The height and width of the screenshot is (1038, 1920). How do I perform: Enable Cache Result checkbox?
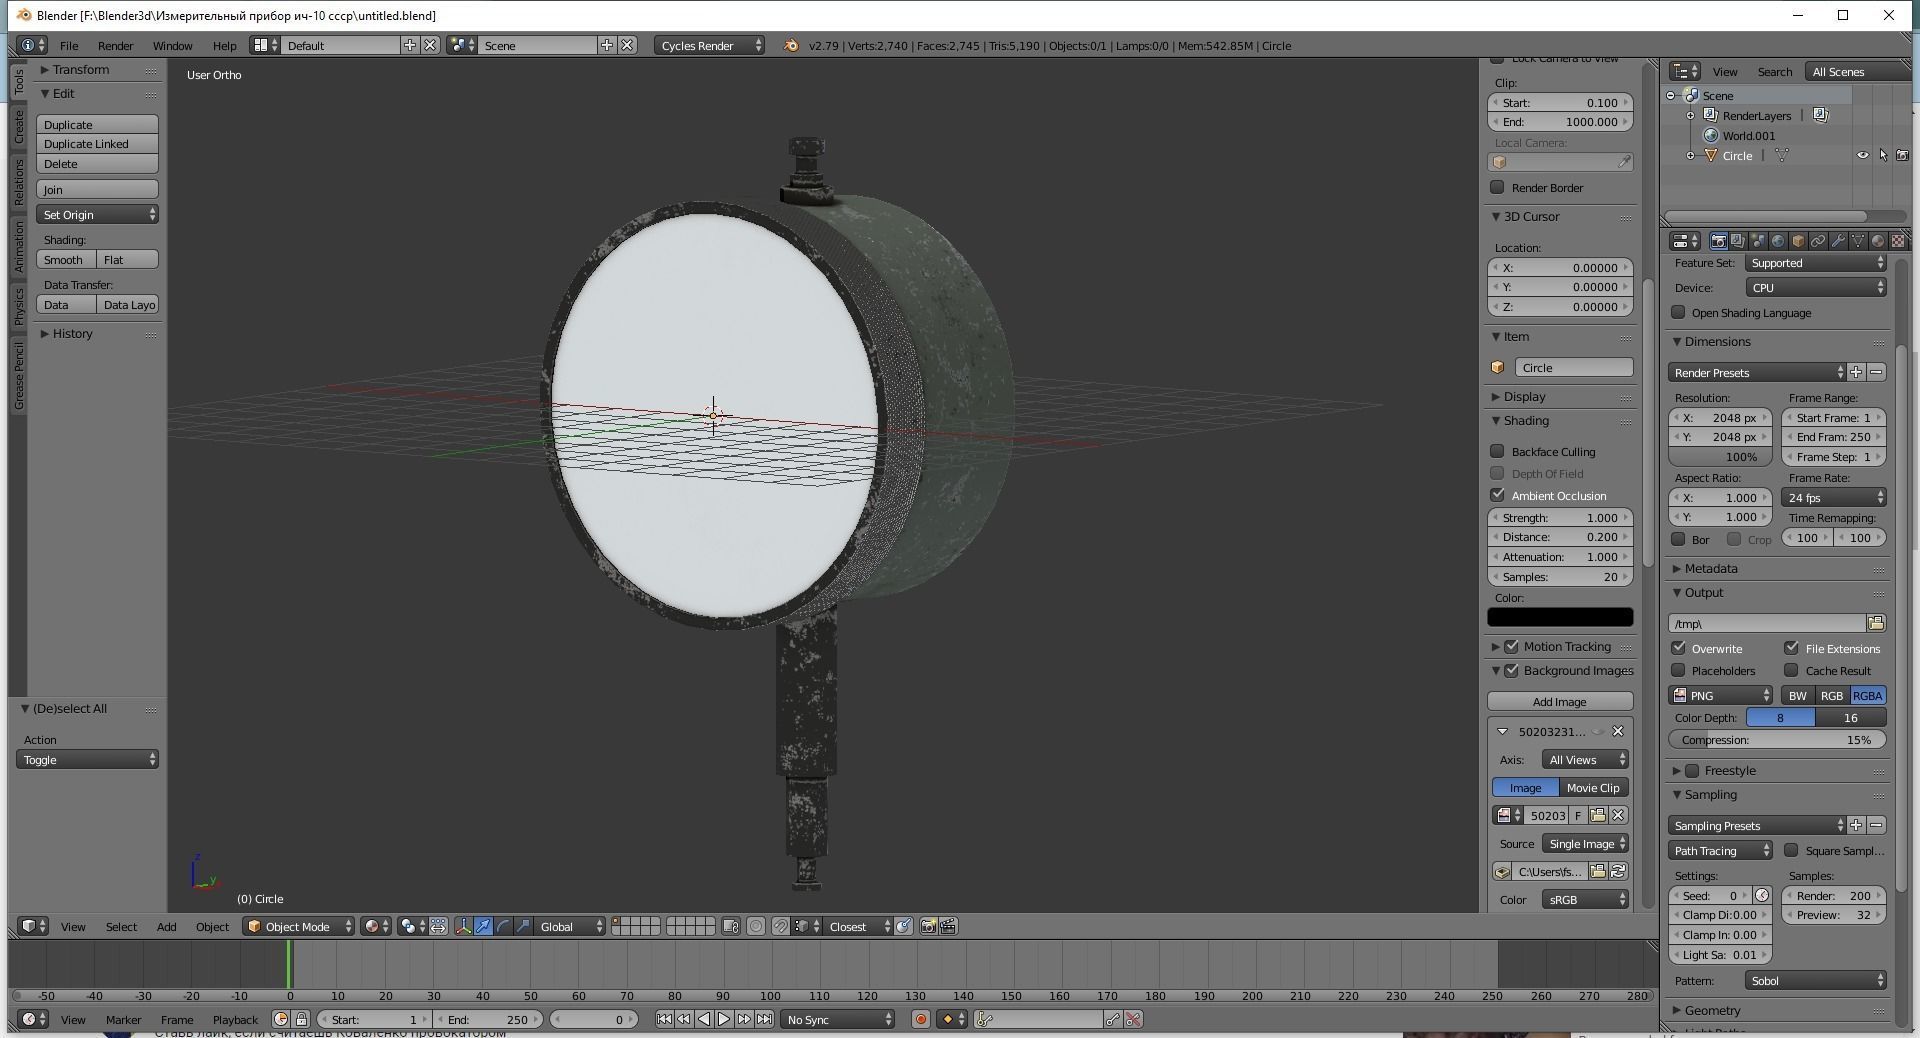(1791, 671)
